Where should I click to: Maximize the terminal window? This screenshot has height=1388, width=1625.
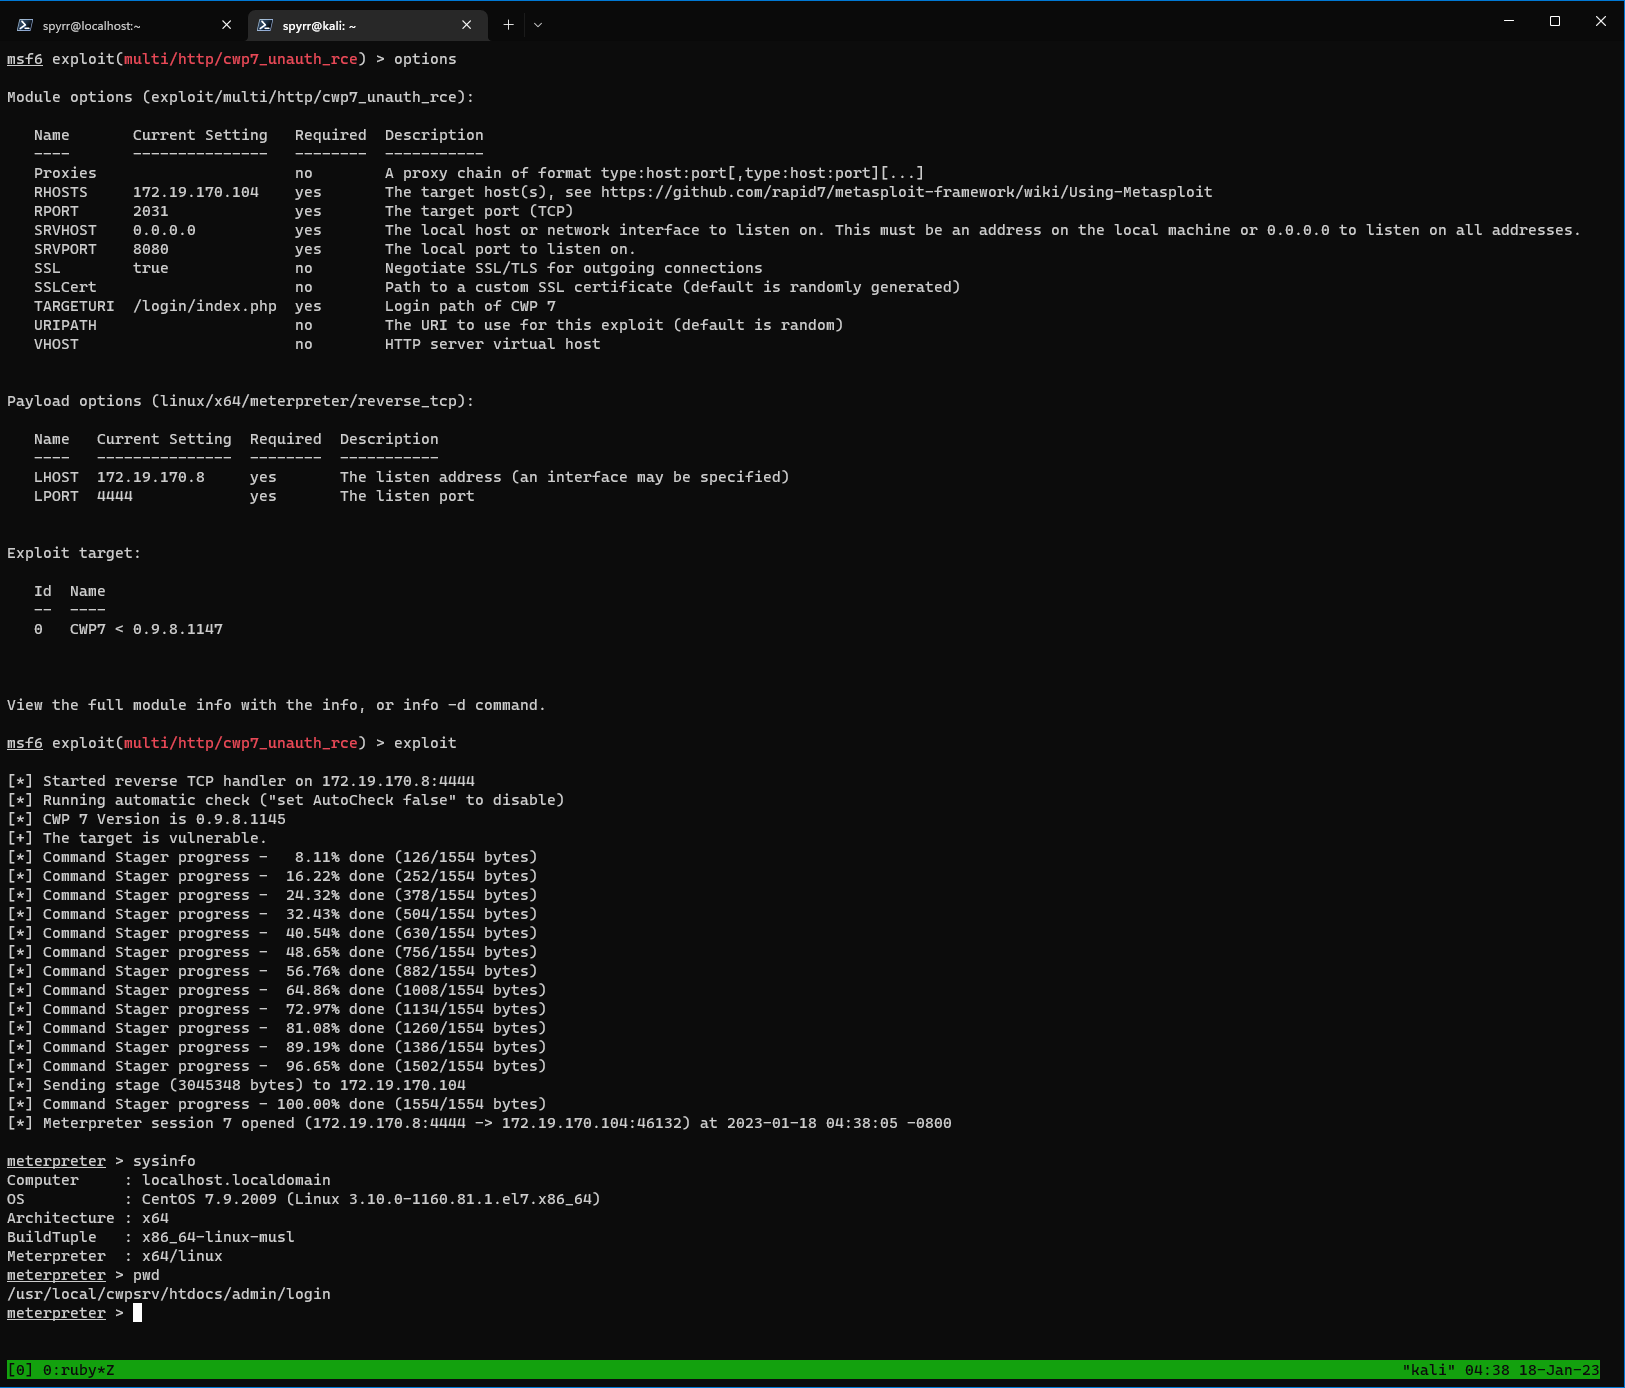1555,21
